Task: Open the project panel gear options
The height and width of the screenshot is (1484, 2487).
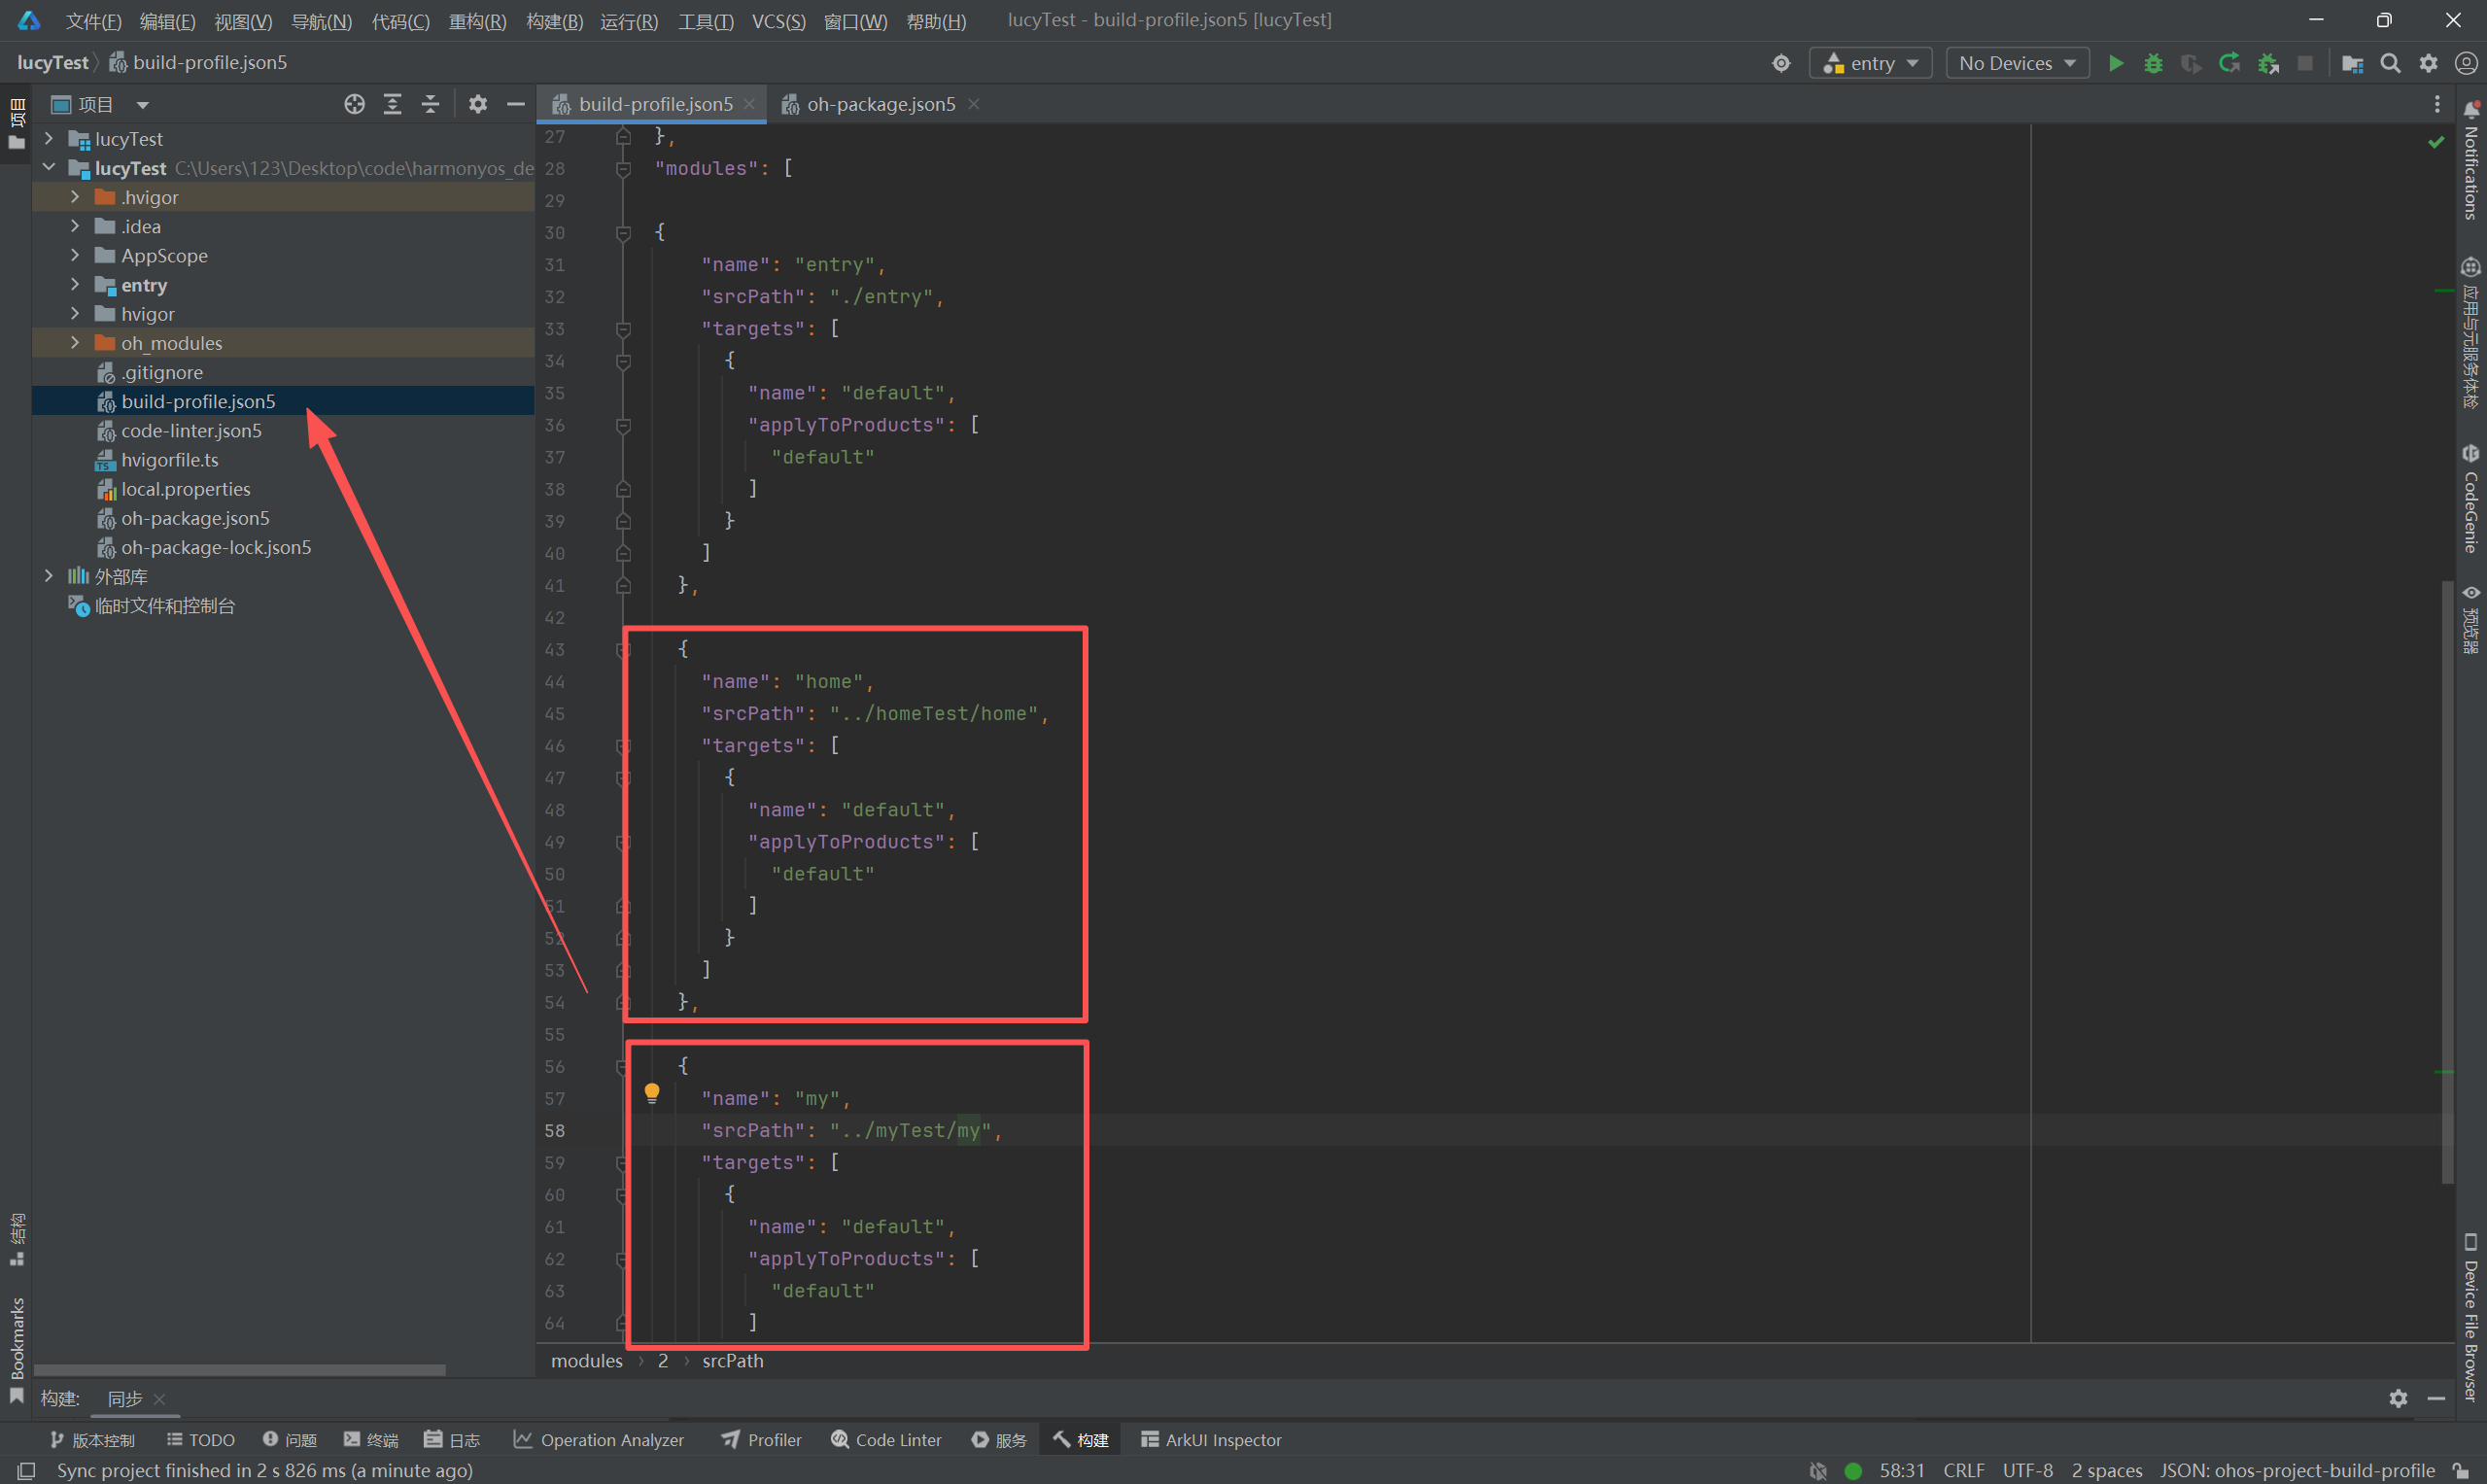Action: (x=478, y=104)
